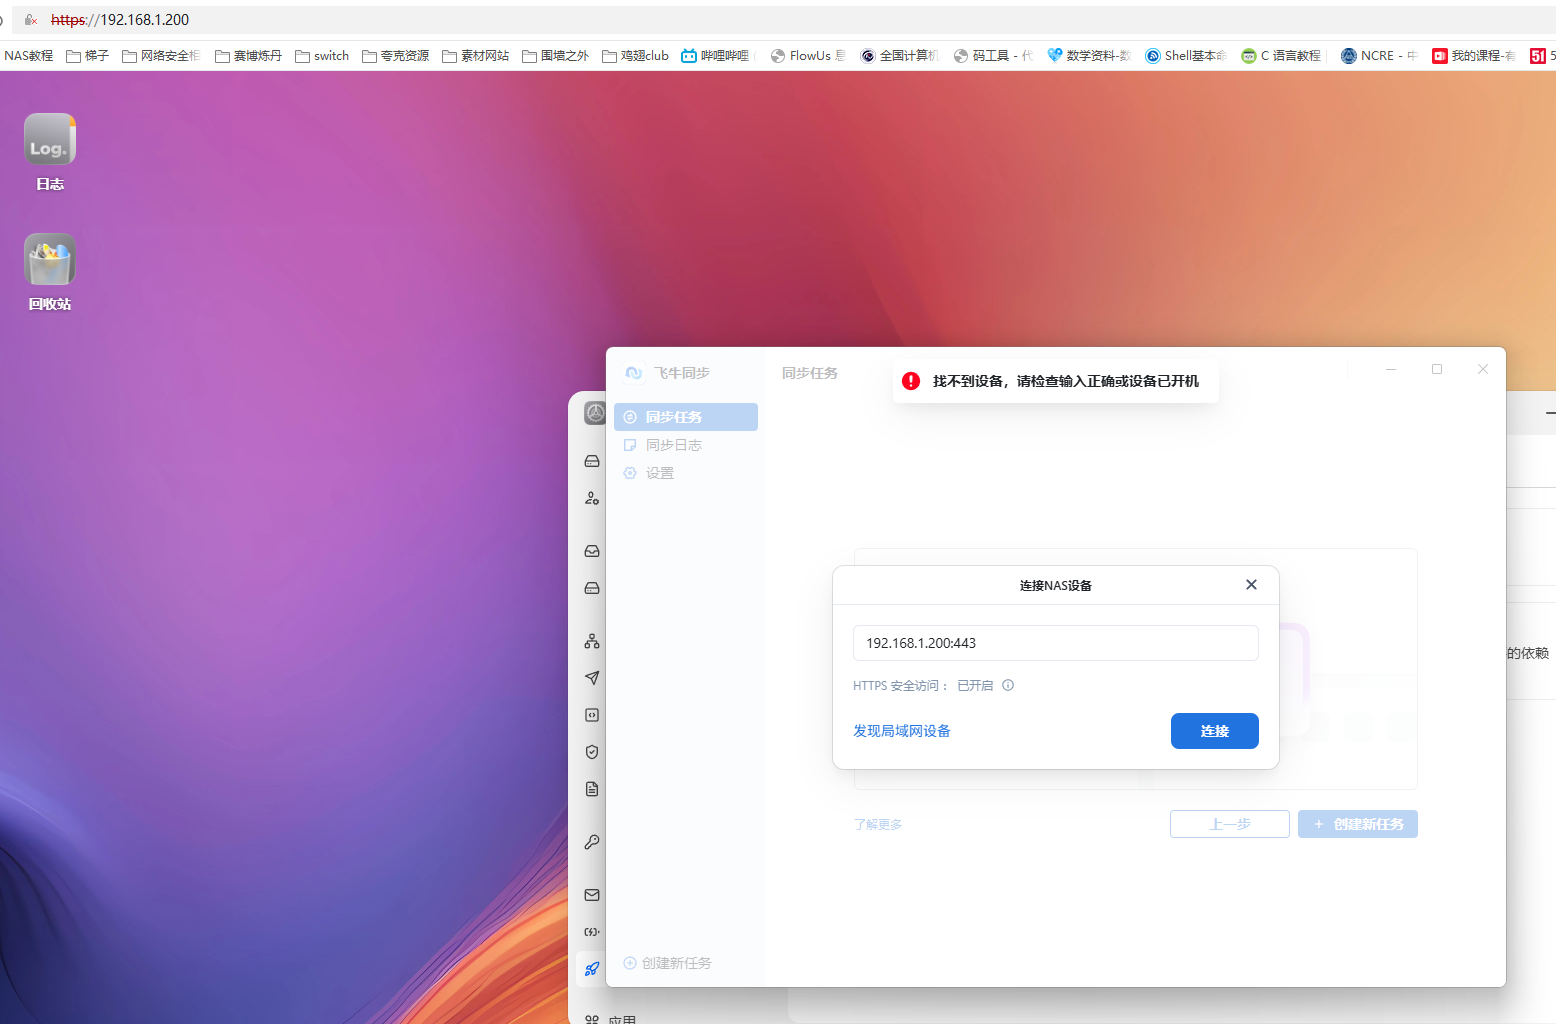1556x1024 pixels.
Task: Close the 连接NAS设备 dialog
Action: tap(1251, 585)
